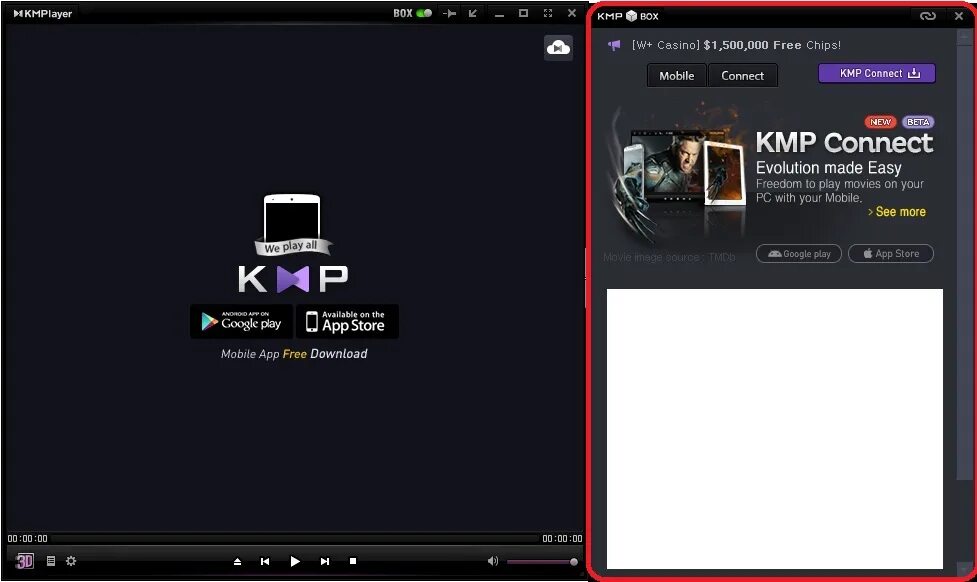Switch to the Connect tab
Screen dimensions: 977x582
(742, 75)
